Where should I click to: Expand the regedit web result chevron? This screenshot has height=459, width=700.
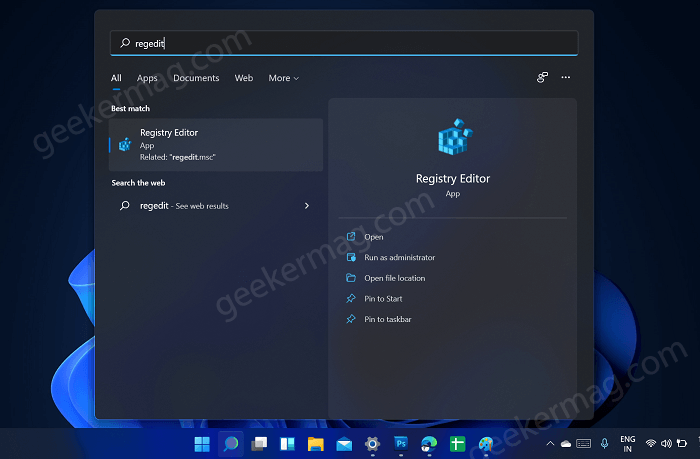pyautogui.click(x=307, y=206)
